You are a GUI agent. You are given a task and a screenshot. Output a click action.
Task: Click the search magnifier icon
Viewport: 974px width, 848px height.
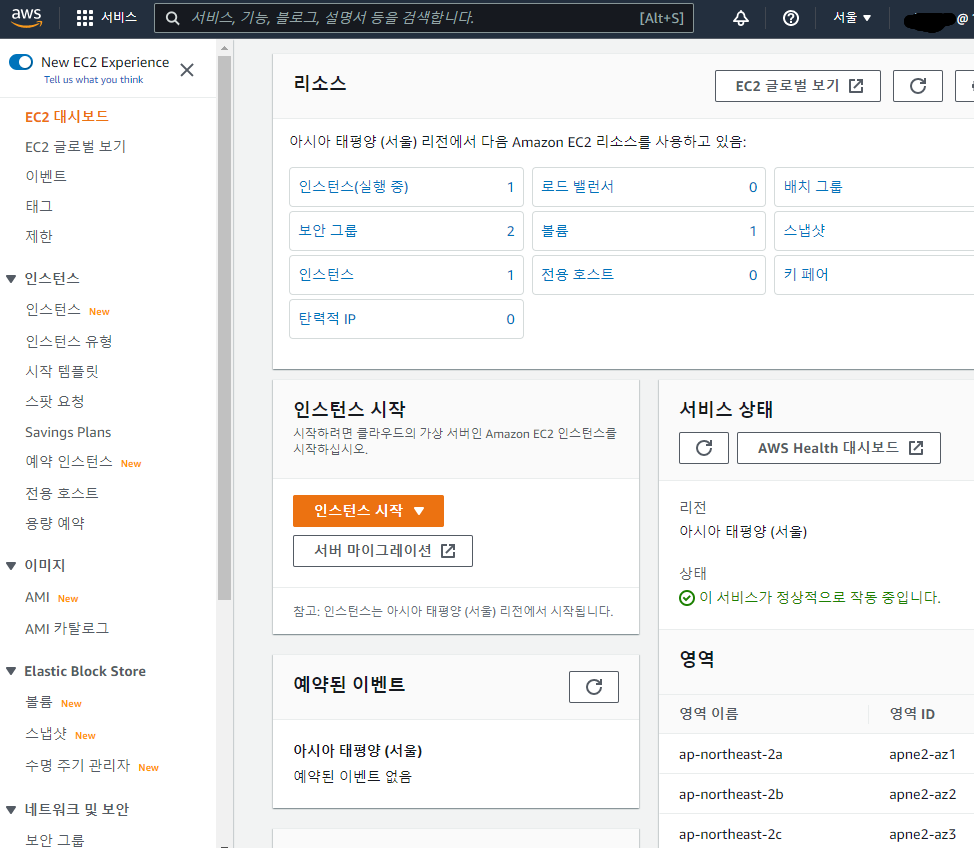point(173,18)
